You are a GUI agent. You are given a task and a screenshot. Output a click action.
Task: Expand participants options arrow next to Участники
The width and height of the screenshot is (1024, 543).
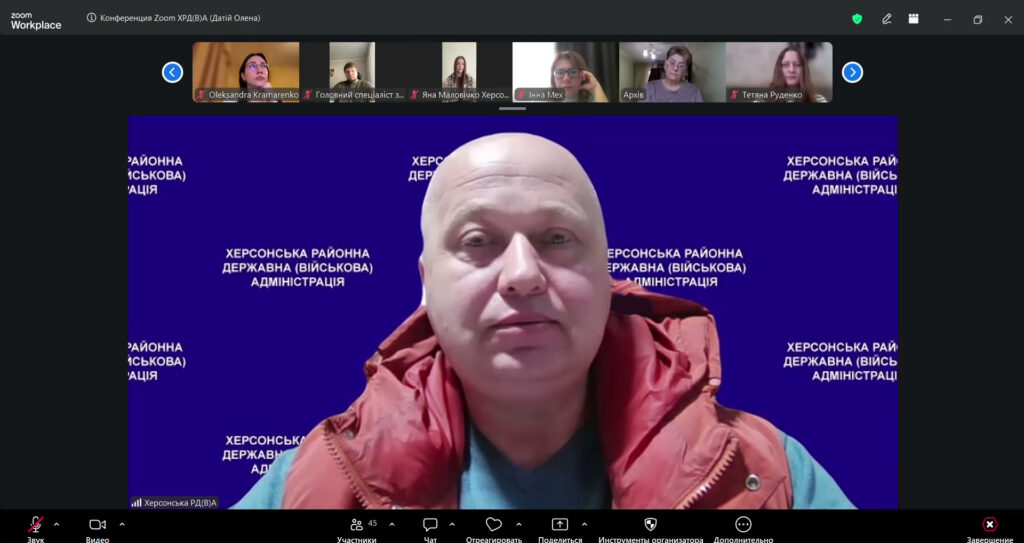(x=392, y=524)
